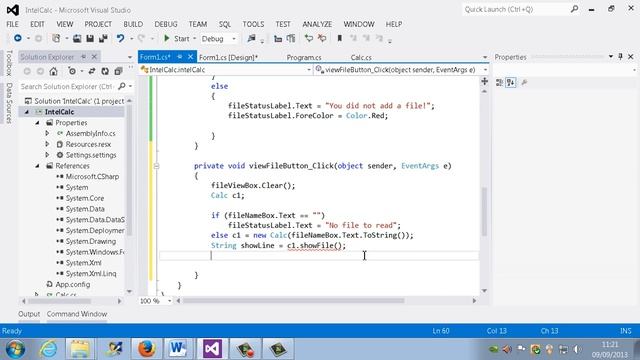The image size is (640, 360).
Task: Click Collapse All icon in Solution Explorer
Action: (x=118, y=71)
